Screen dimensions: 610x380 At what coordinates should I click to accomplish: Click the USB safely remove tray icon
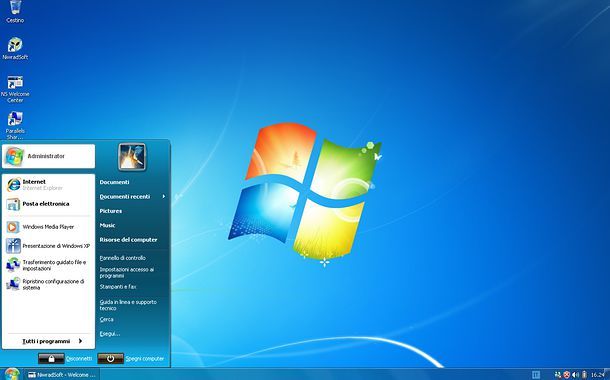pyautogui.click(x=584, y=375)
